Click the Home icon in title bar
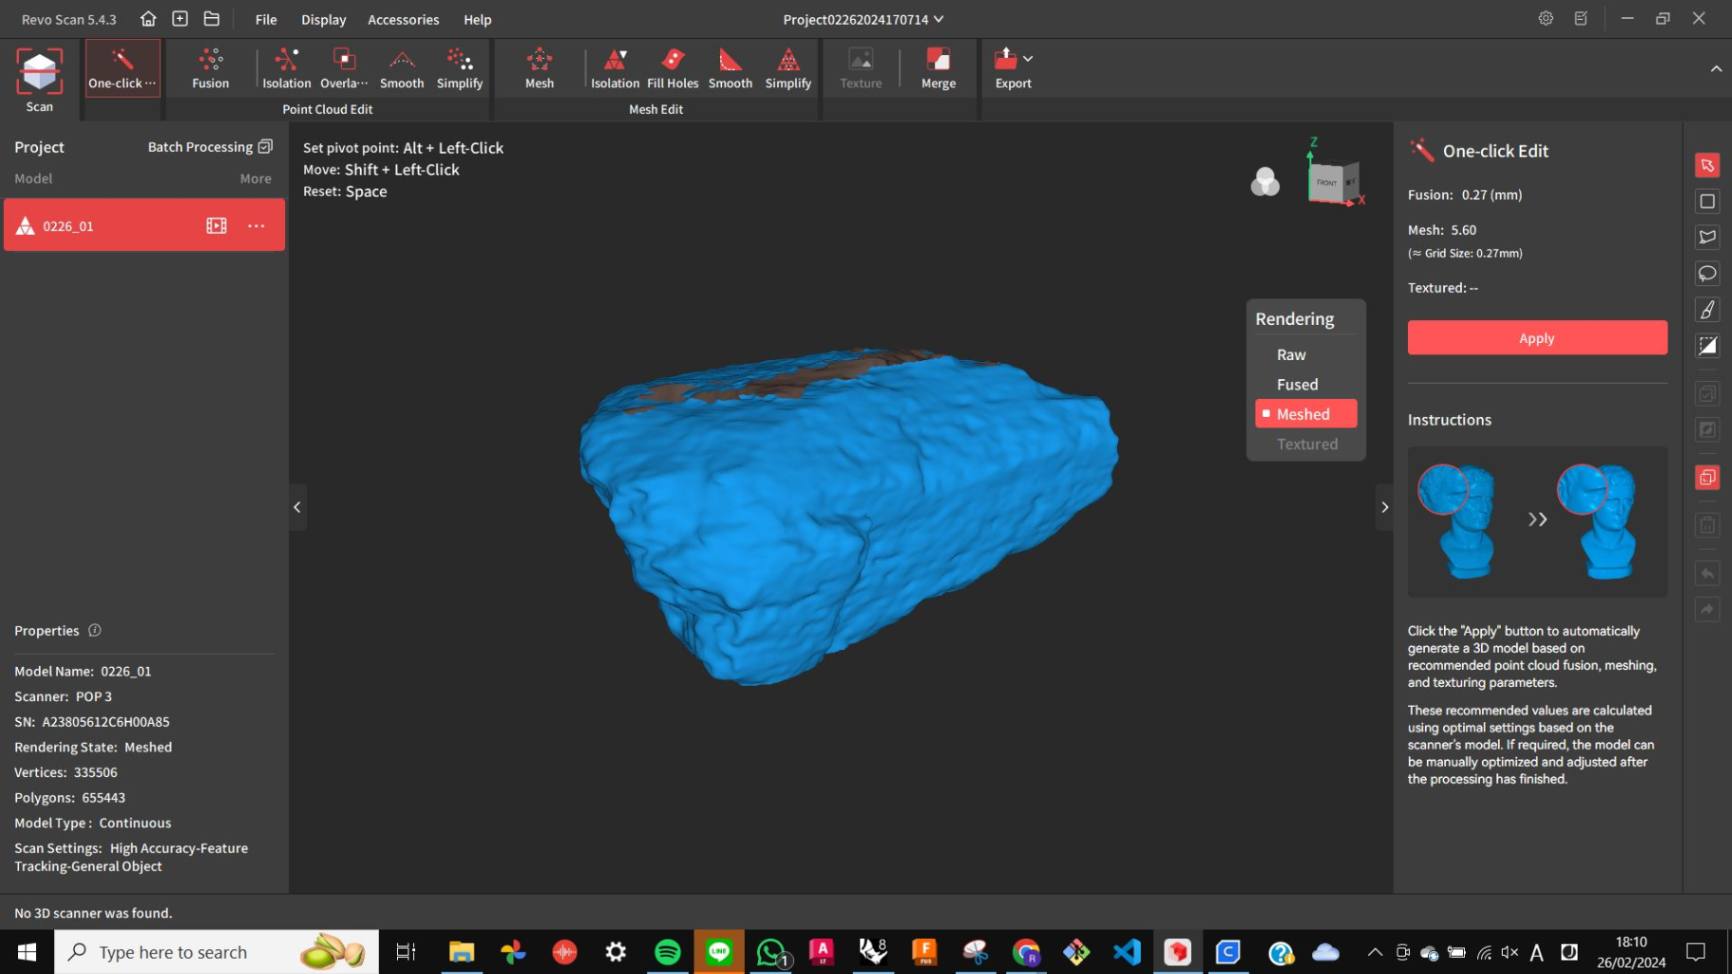This screenshot has height=974, width=1732. coord(148,19)
